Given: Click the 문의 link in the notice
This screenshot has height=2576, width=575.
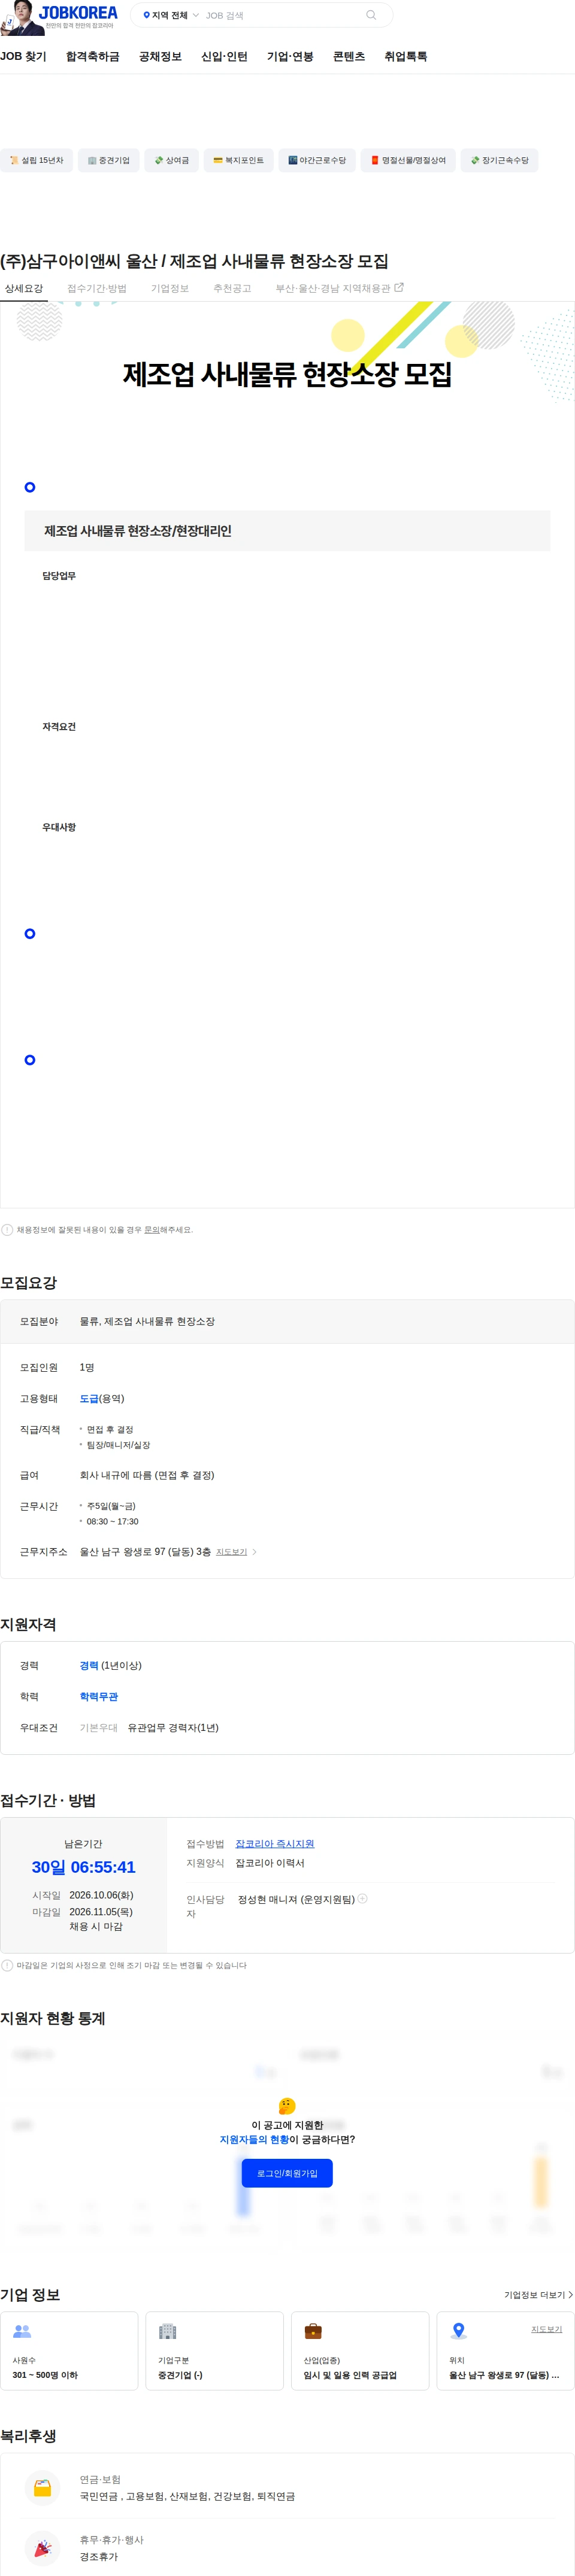Looking at the screenshot, I should pos(152,1230).
